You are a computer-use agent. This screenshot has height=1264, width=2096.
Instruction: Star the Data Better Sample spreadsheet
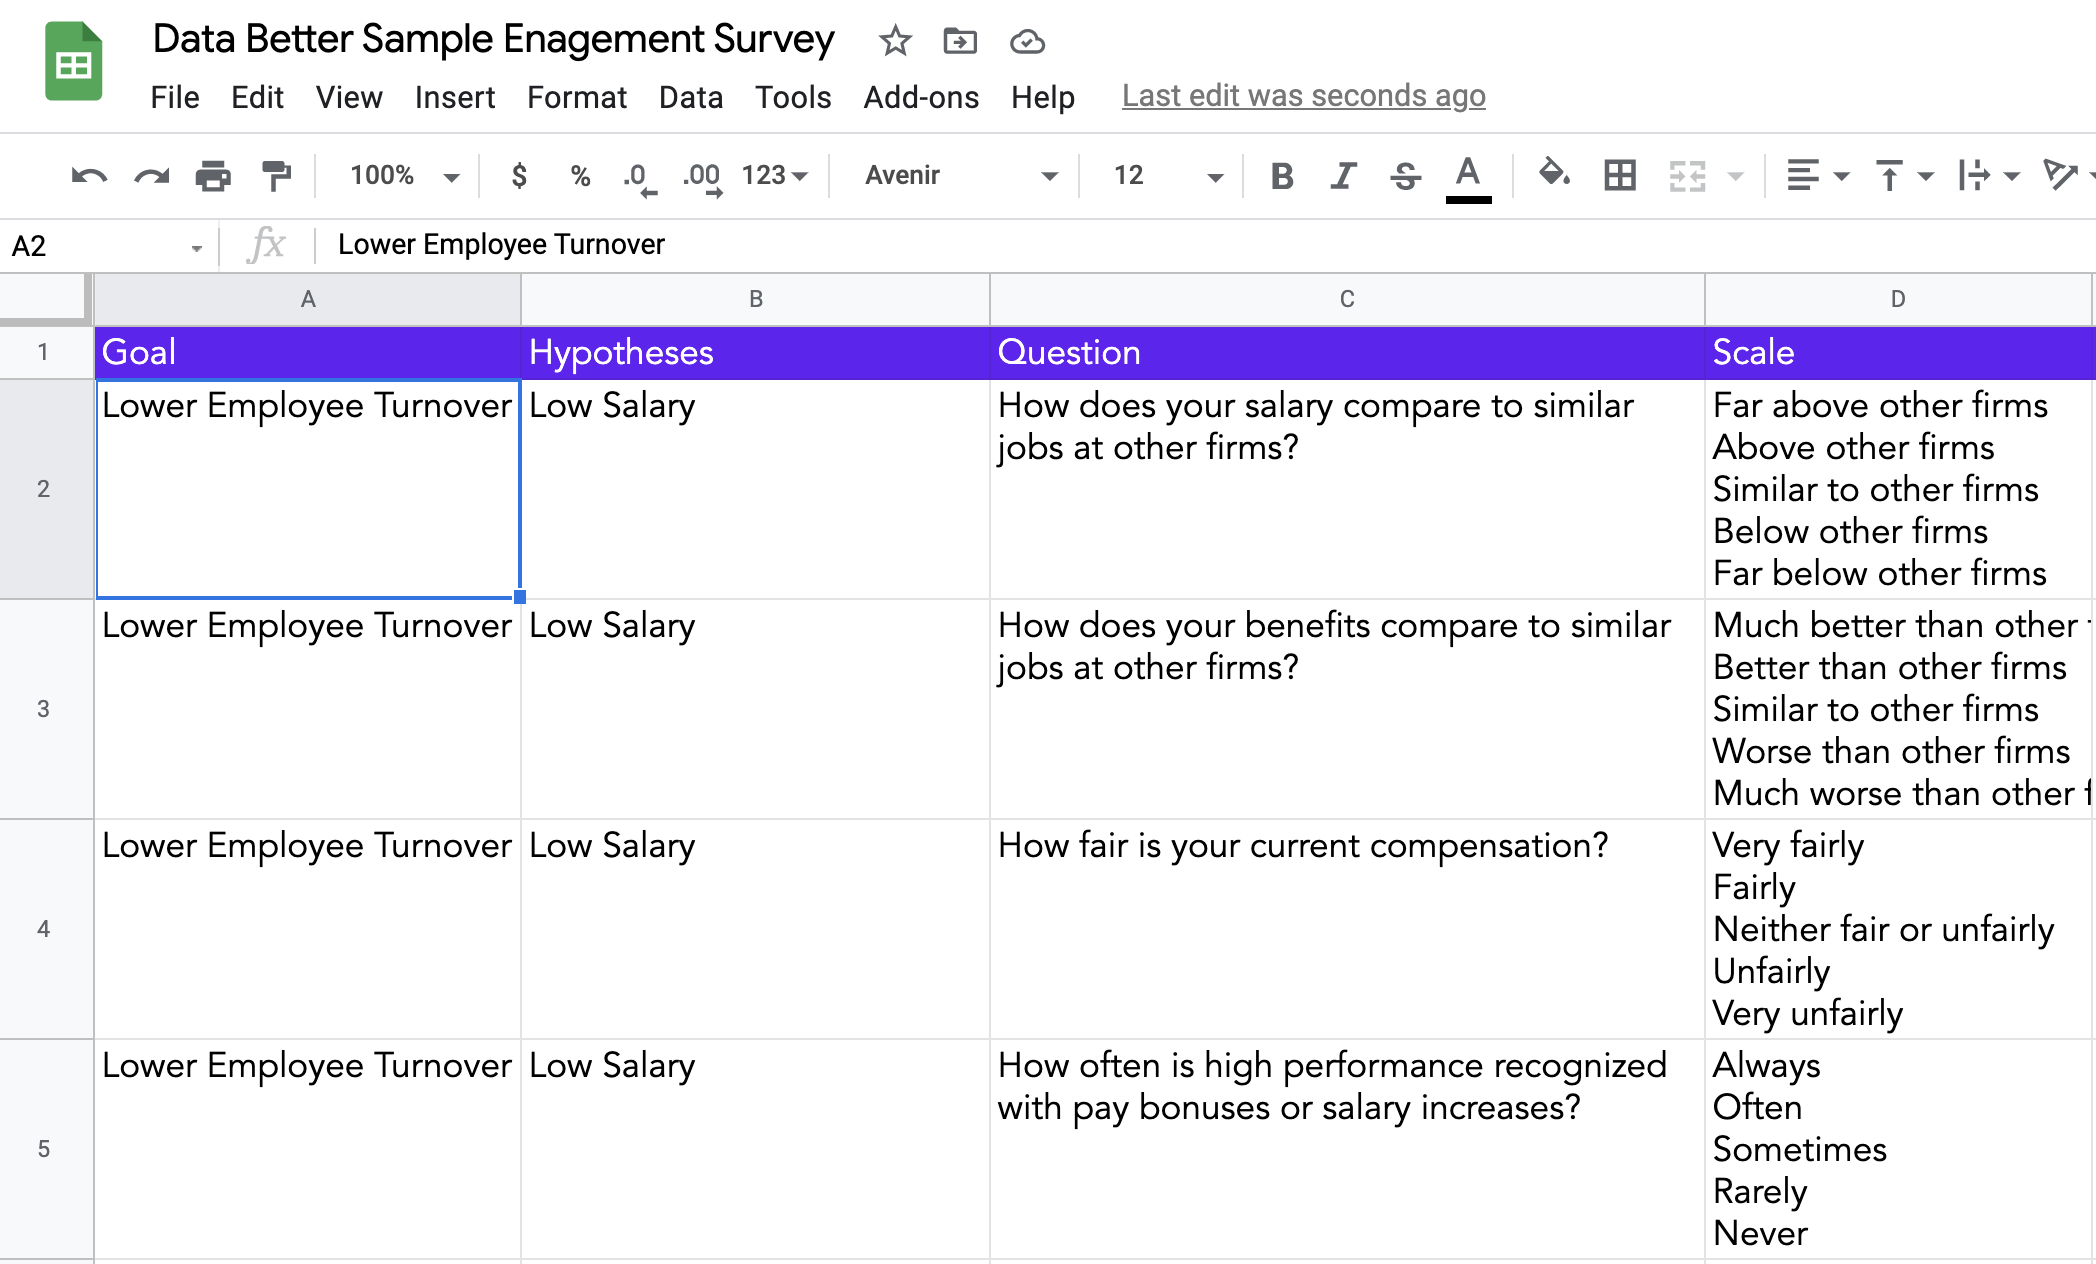pos(894,42)
